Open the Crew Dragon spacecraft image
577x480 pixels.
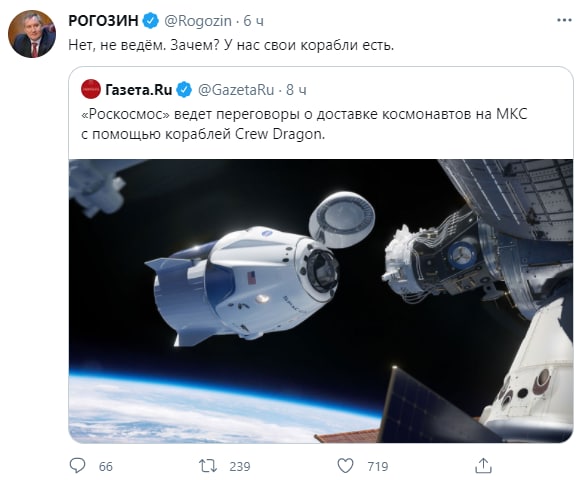pyautogui.click(x=321, y=301)
